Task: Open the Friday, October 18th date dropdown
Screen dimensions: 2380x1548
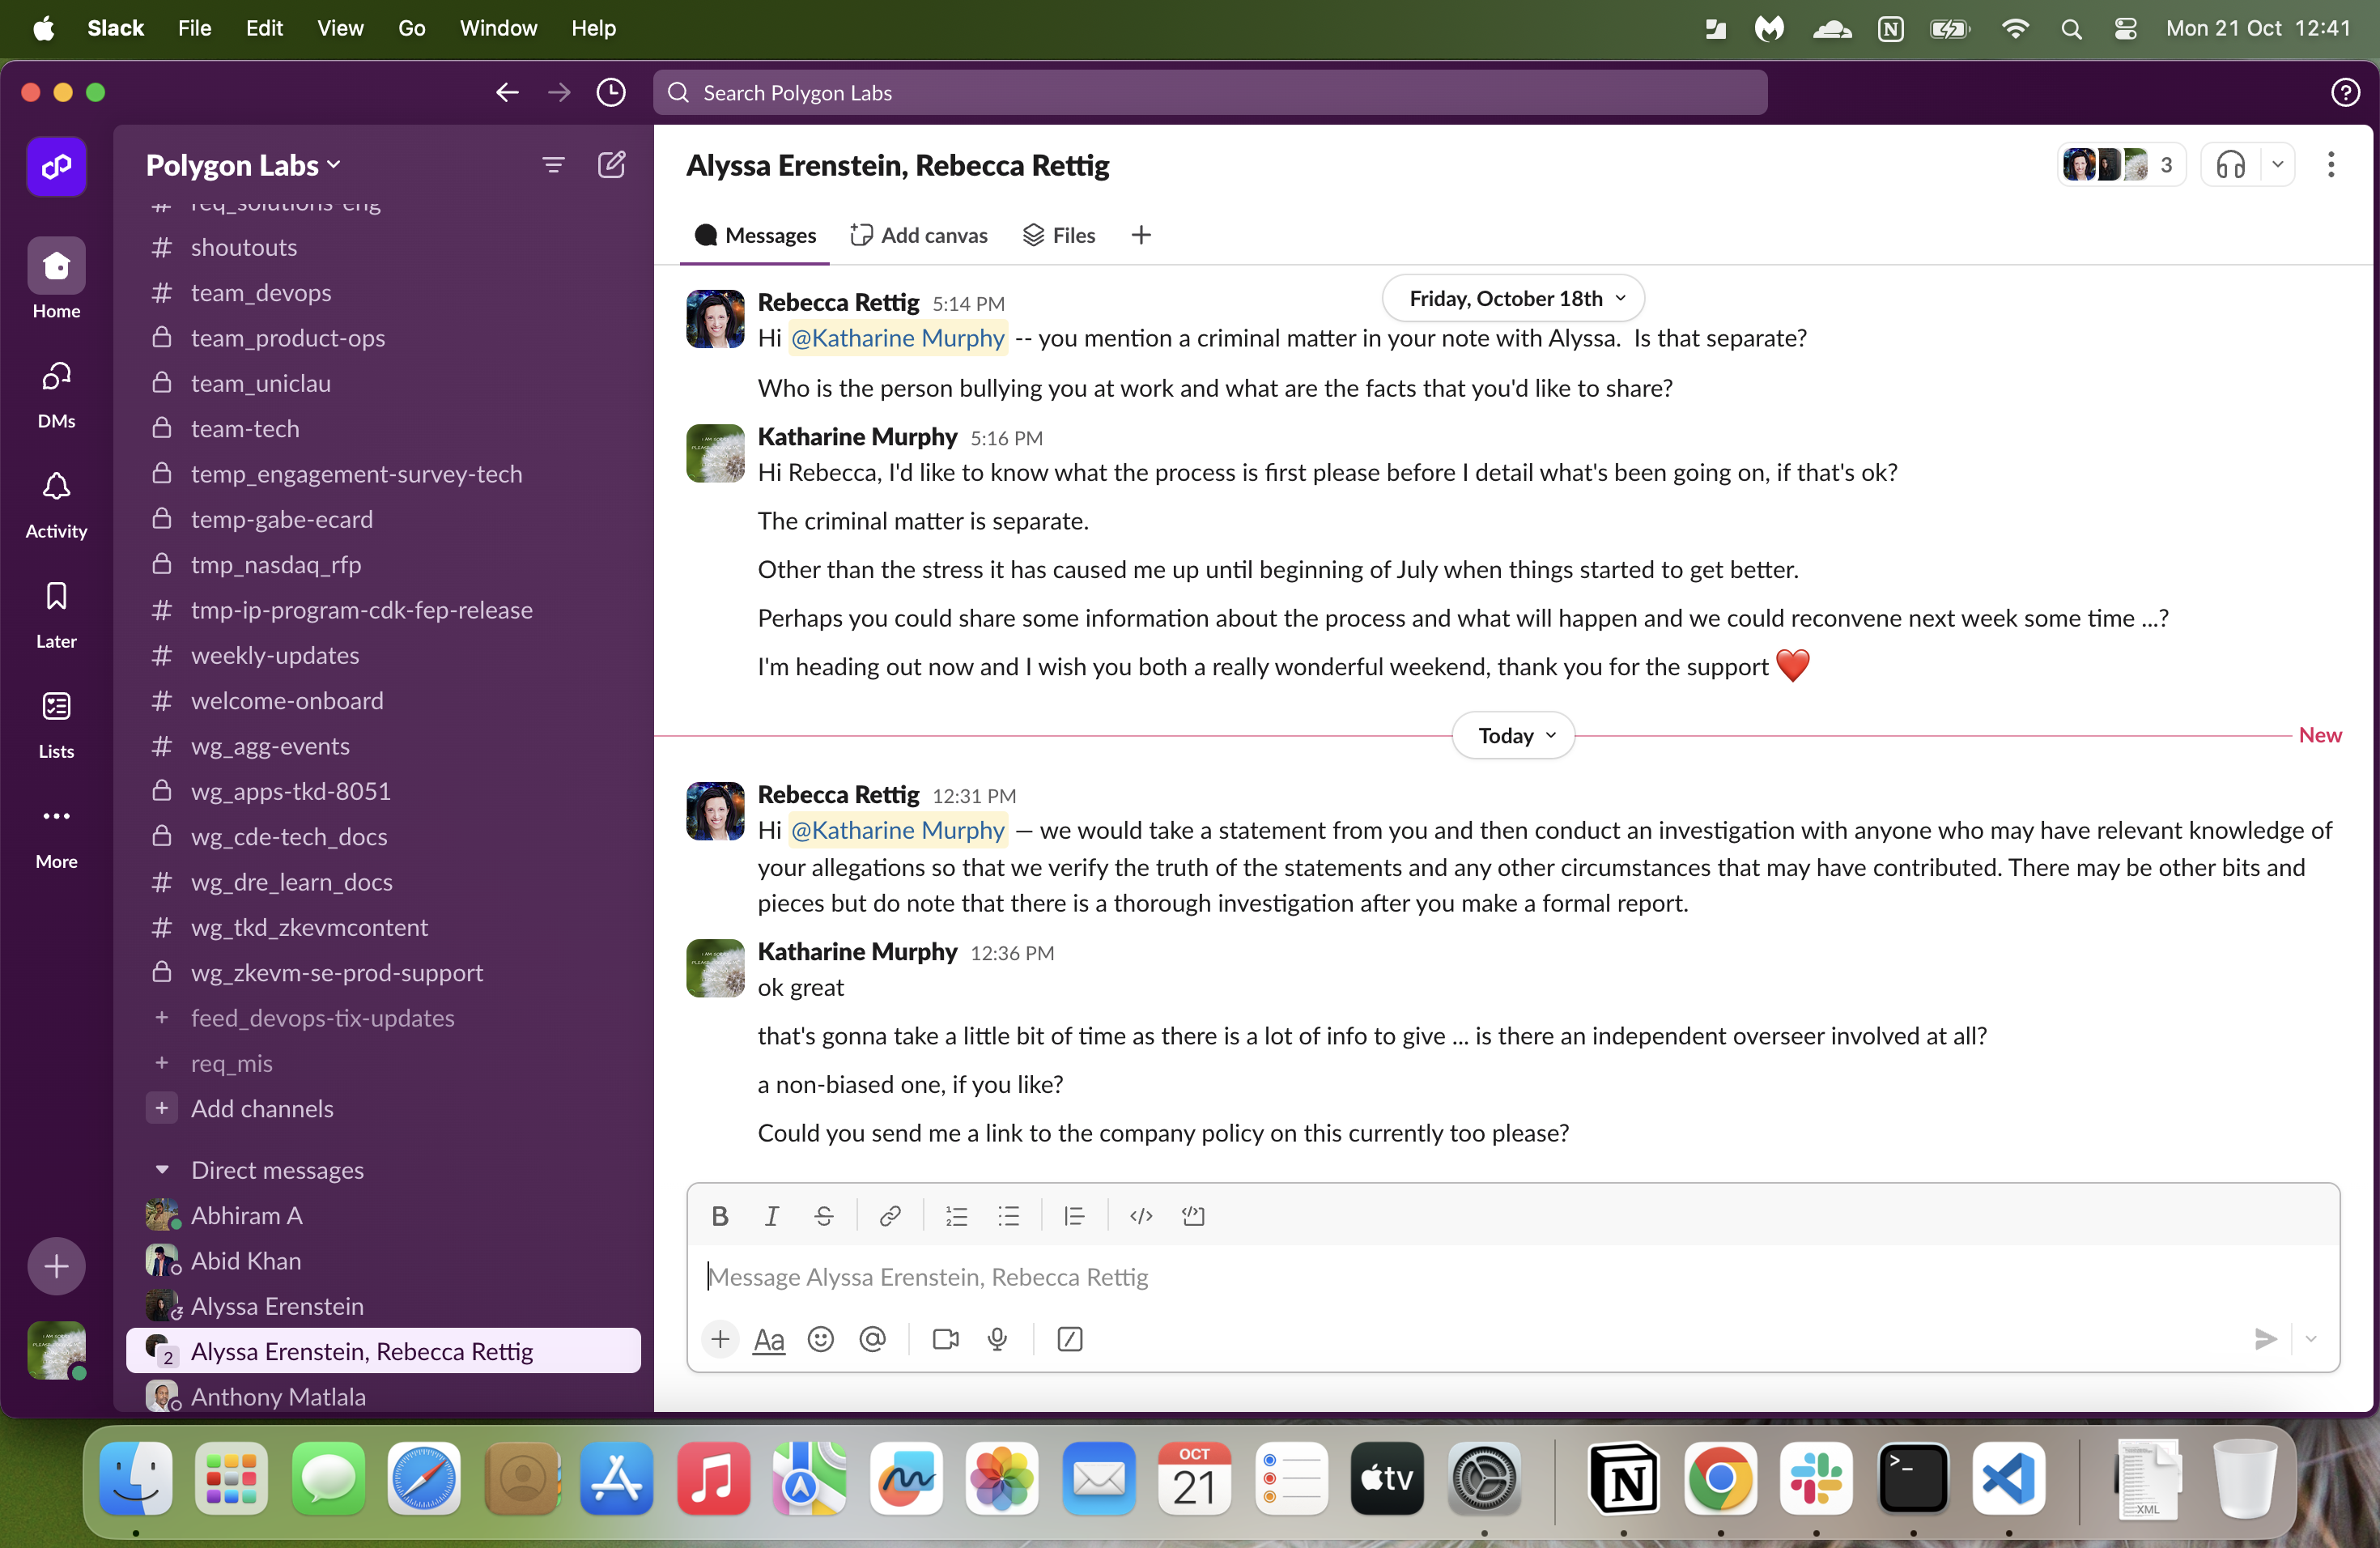Action: point(1514,298)
